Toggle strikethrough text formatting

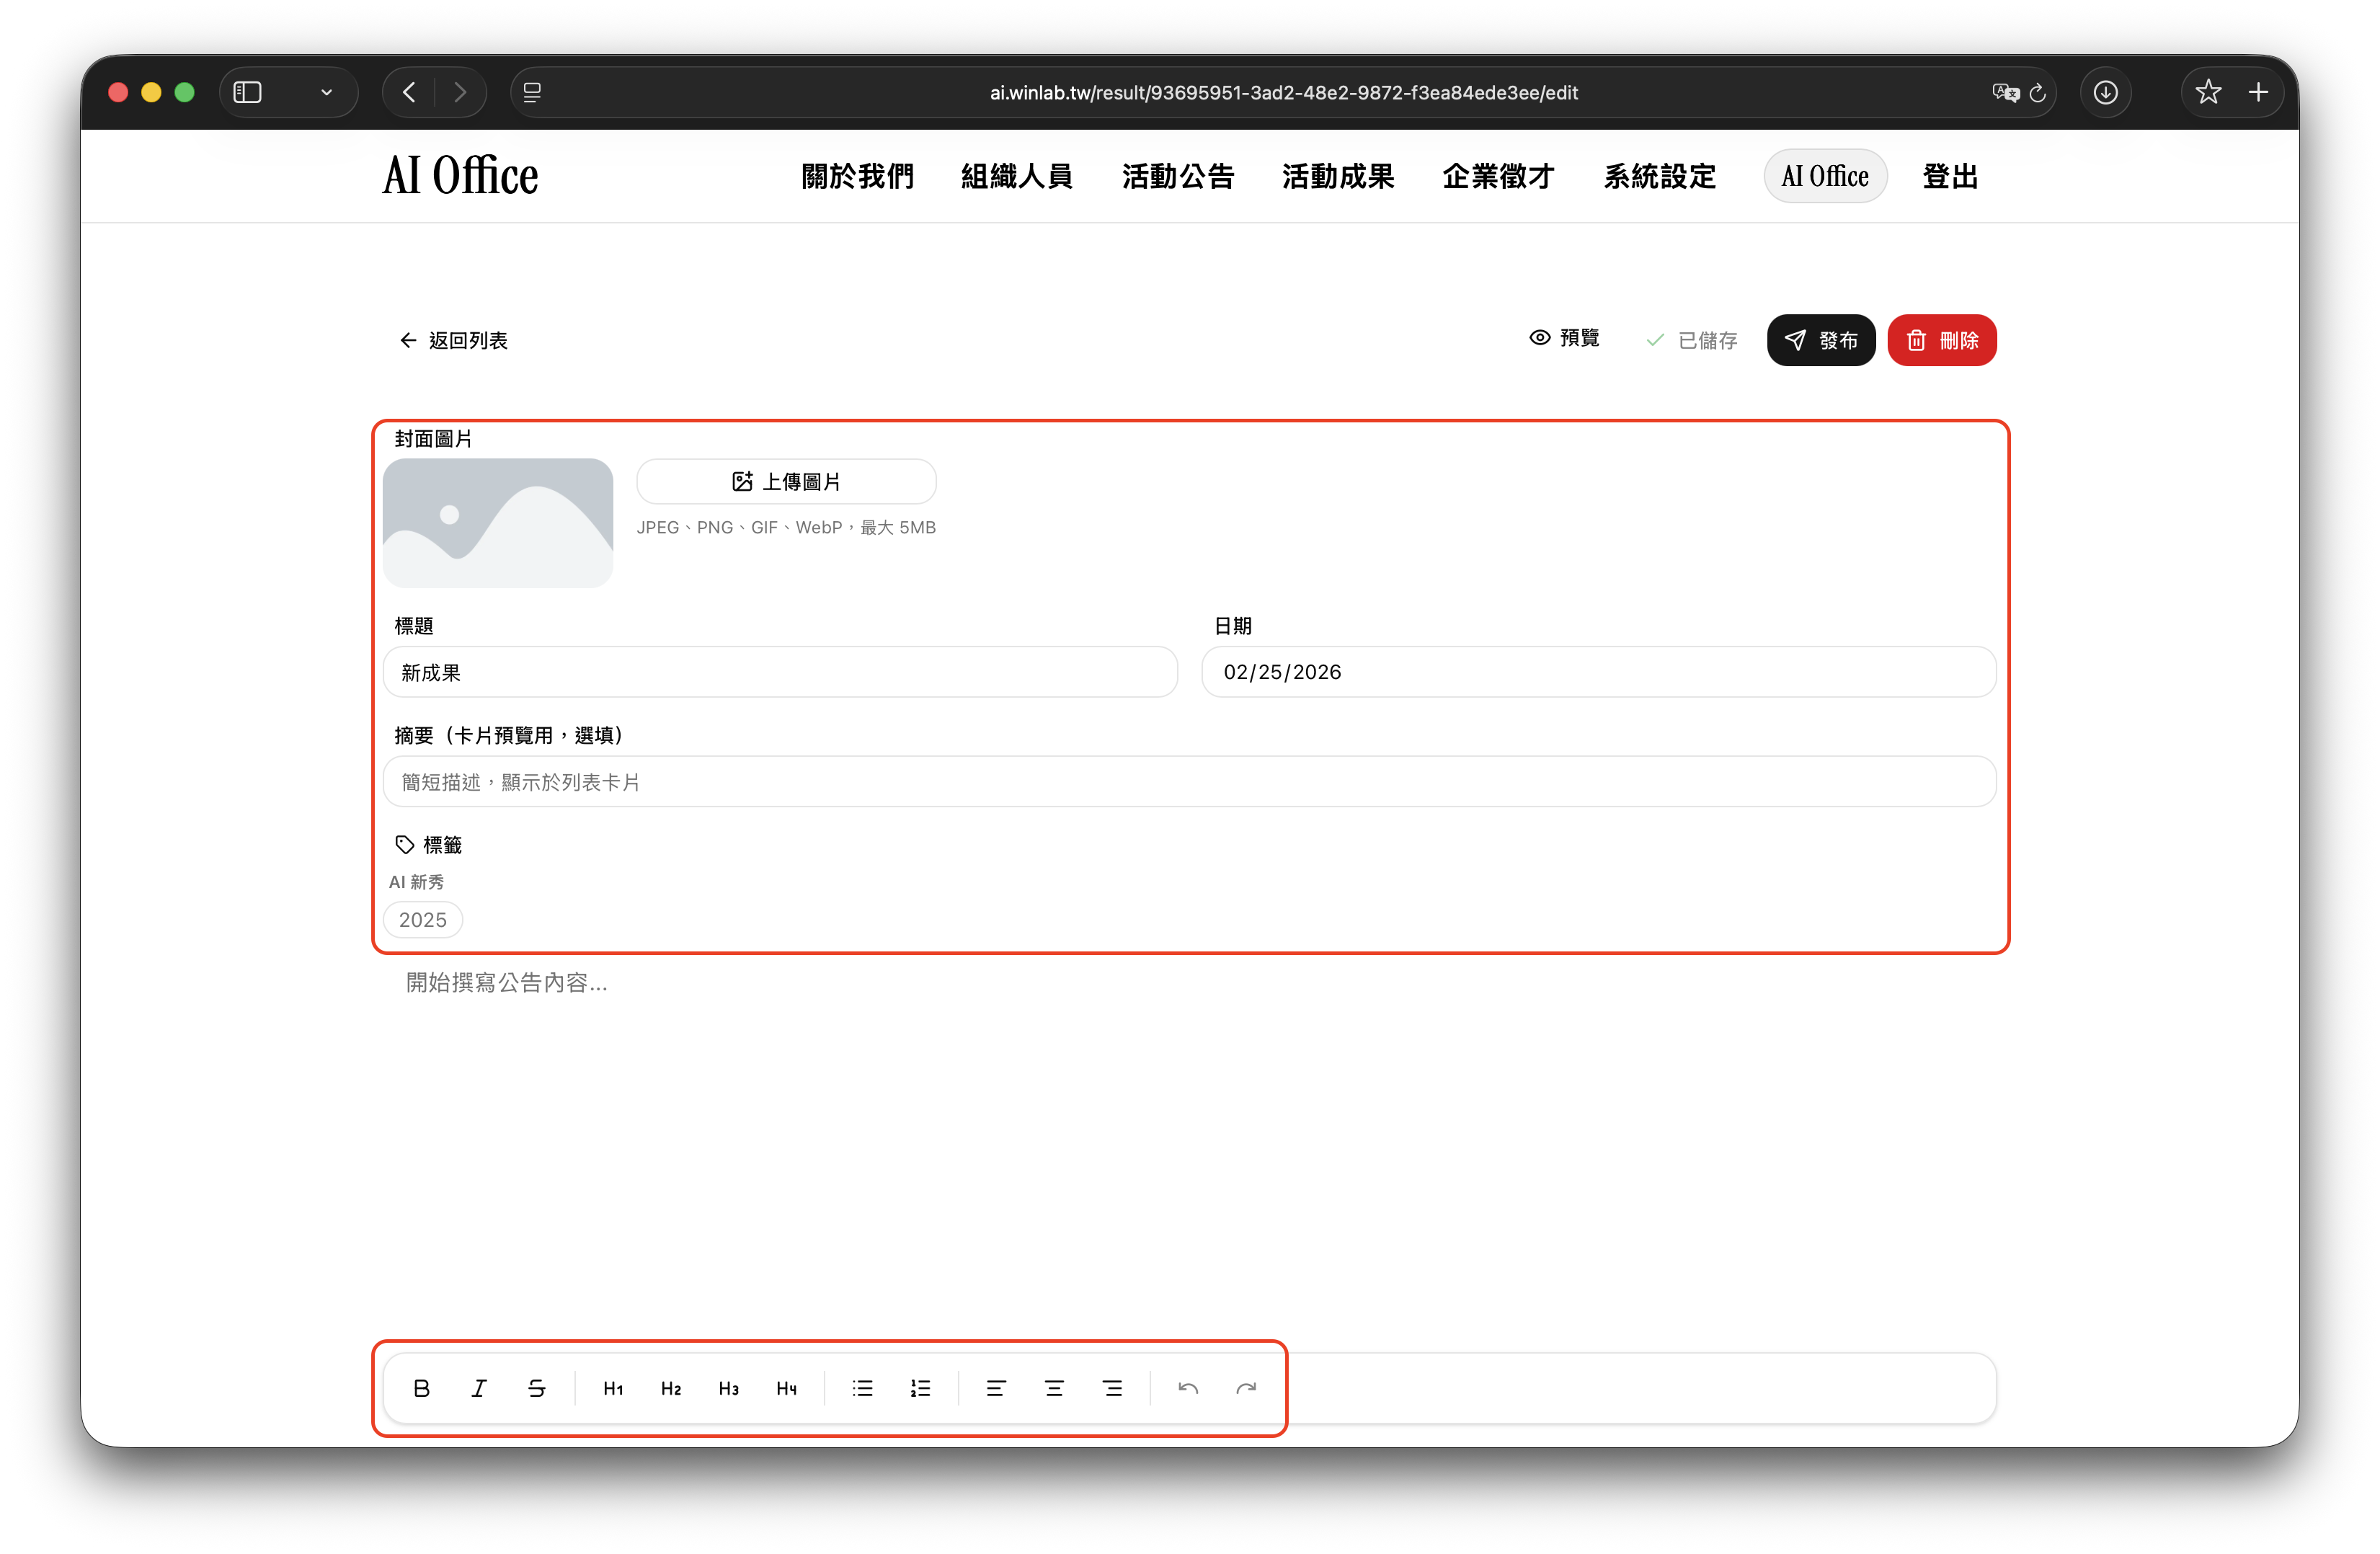[537, 1388]
